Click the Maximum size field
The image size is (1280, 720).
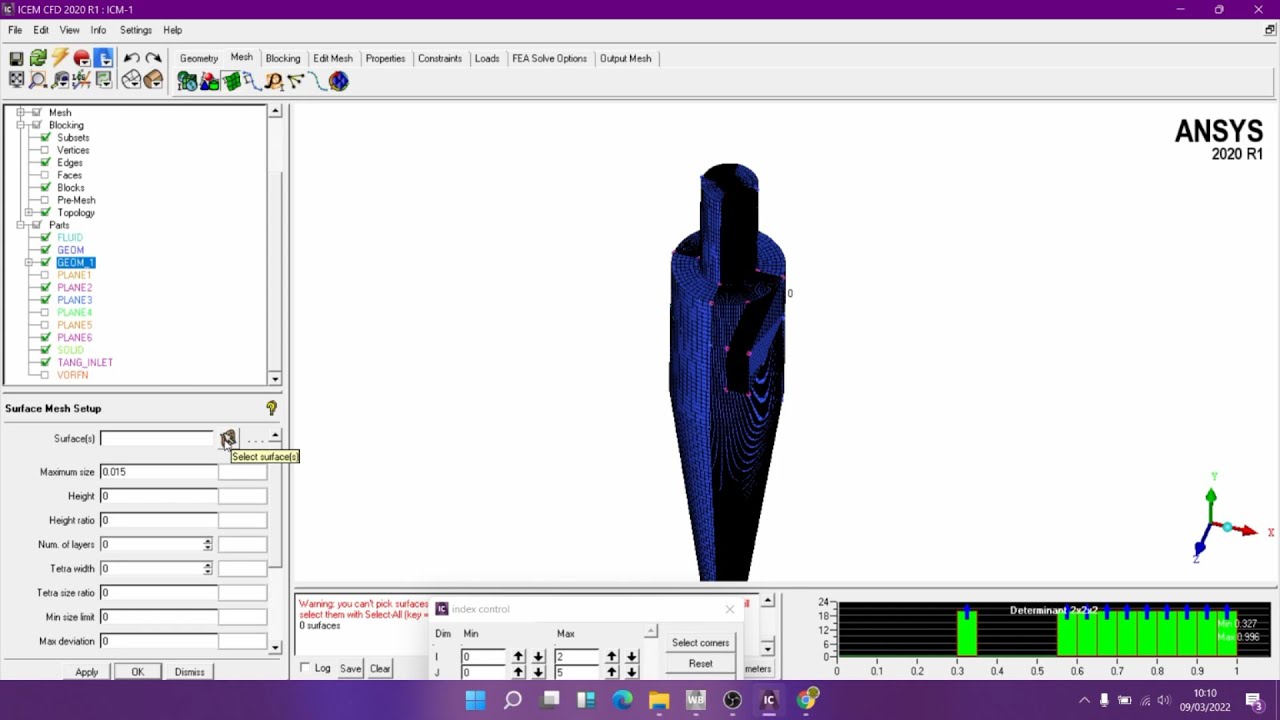click(x=158, y=472)
